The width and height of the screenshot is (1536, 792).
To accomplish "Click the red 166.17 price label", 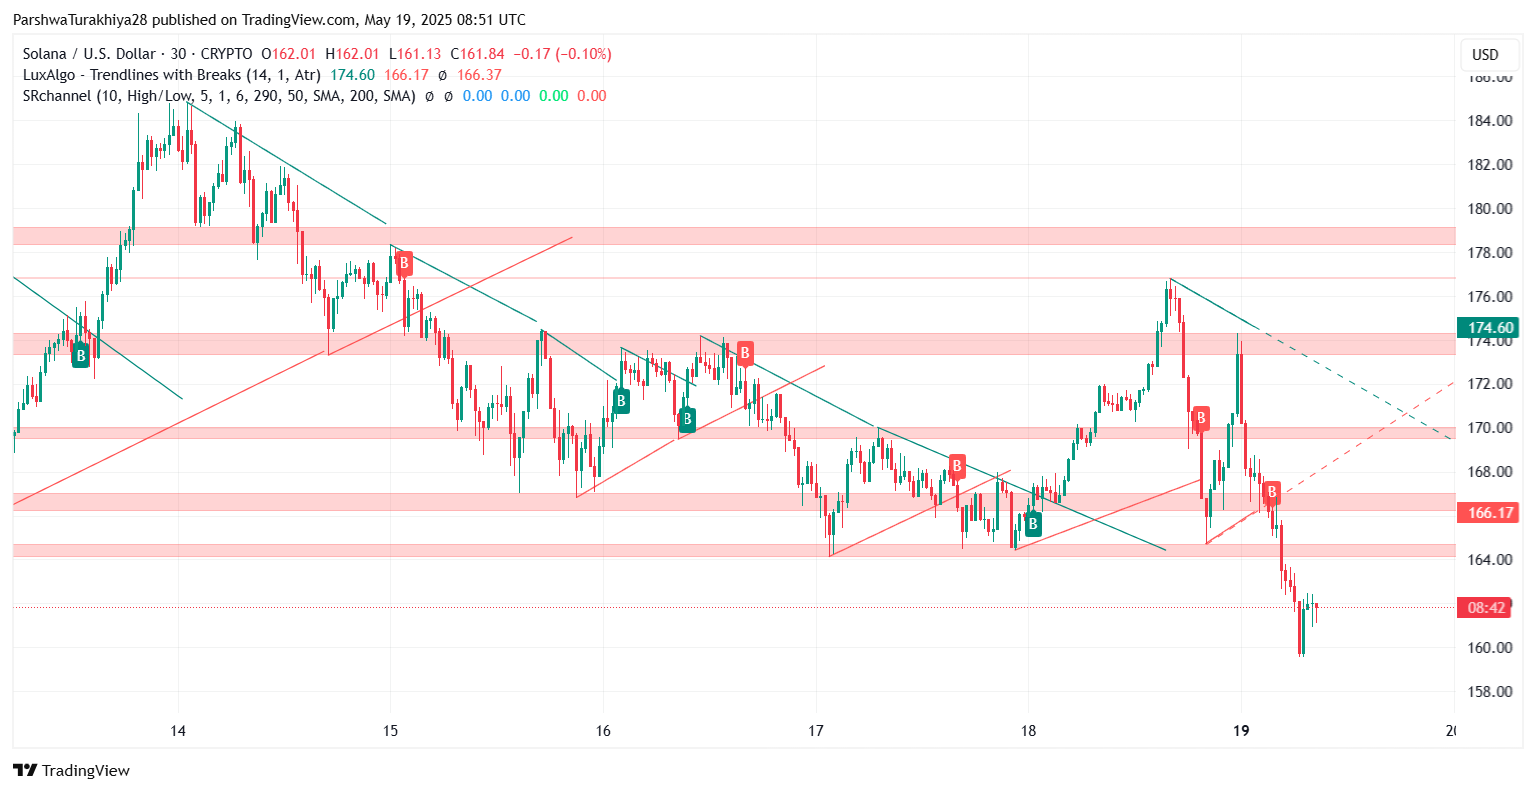I will tap(1488, 513).
